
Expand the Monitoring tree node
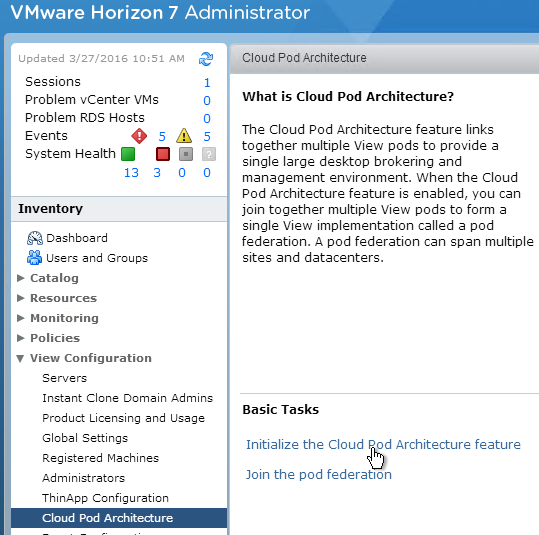pos(21,318)
